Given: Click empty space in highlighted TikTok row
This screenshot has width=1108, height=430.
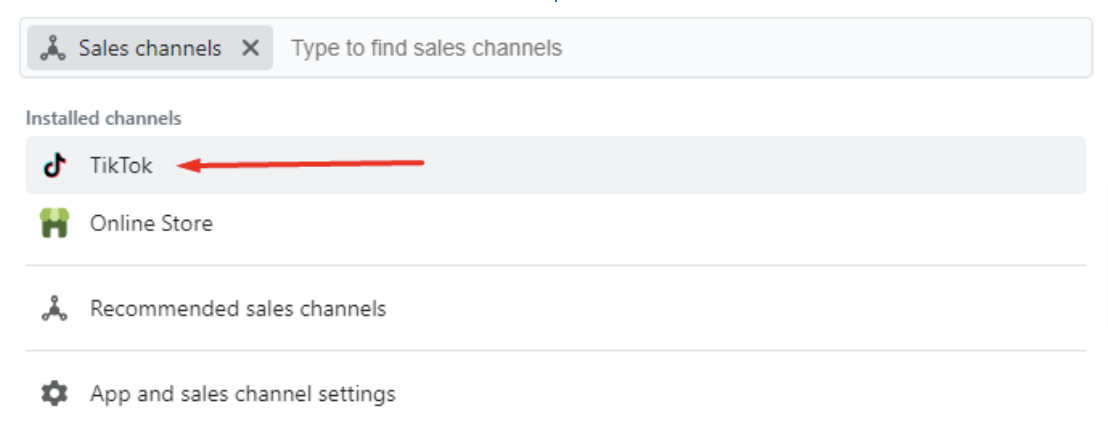Looking at the screenshot, I should (742, 165).
